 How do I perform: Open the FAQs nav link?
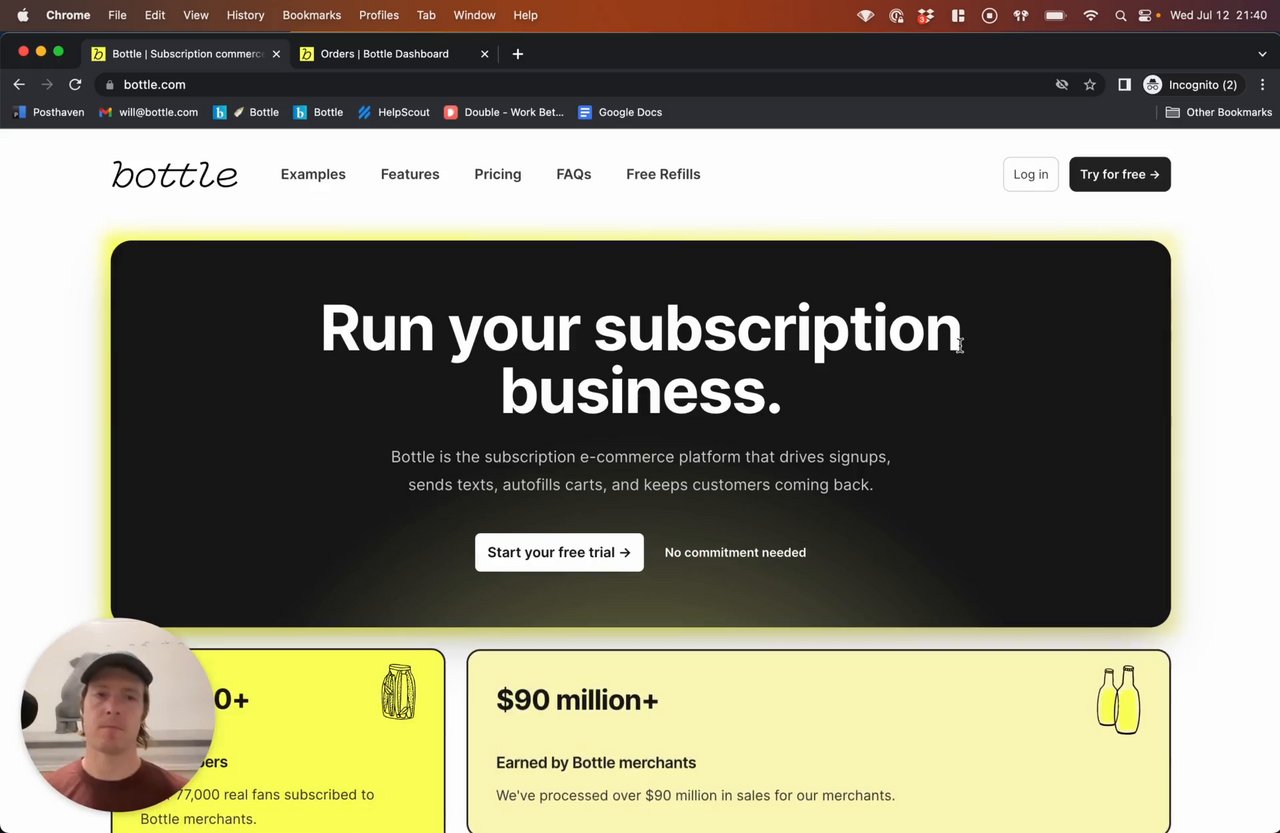574,174
